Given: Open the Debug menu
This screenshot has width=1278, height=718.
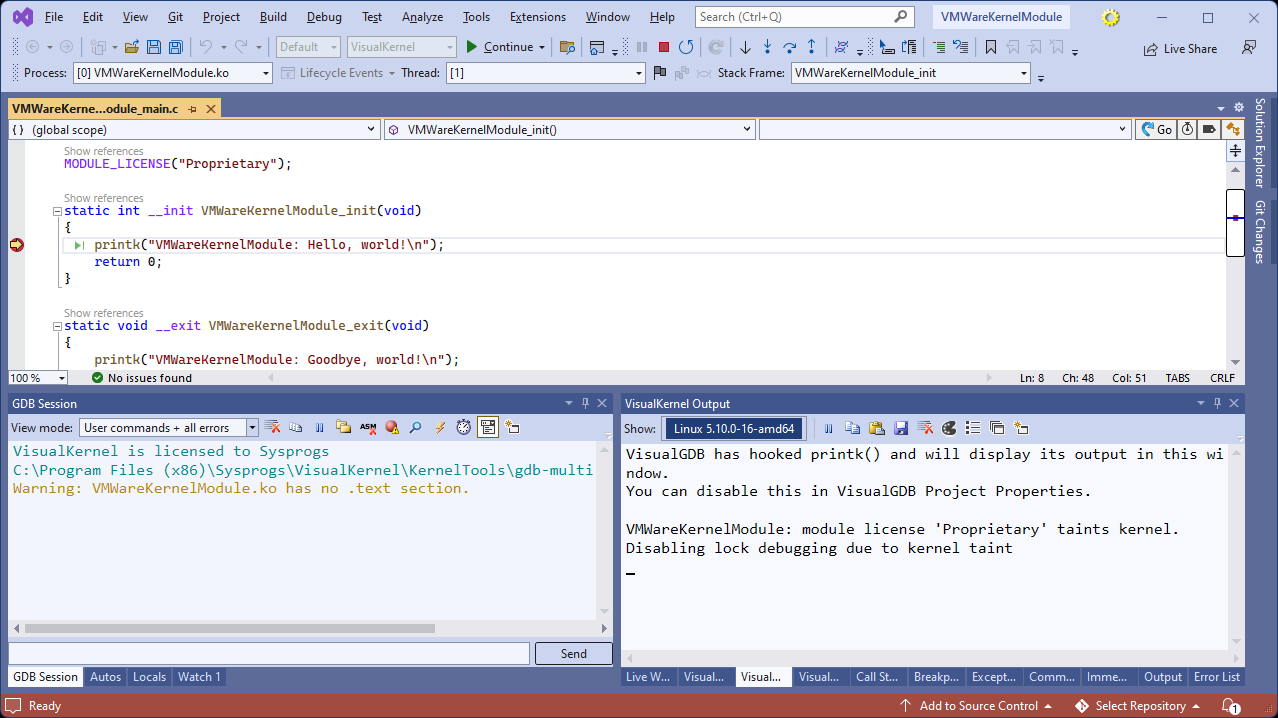Looking at the screenshot, I should 324,17.
